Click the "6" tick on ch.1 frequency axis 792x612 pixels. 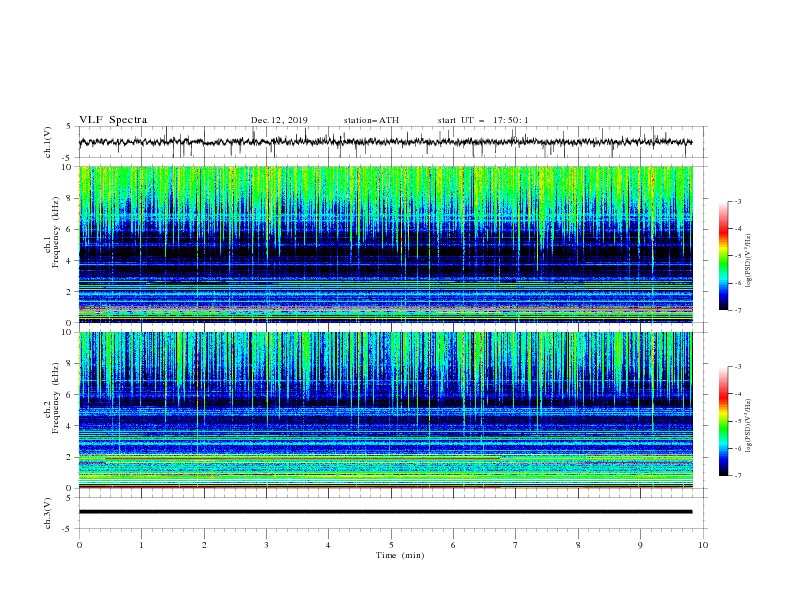point(71,229)
